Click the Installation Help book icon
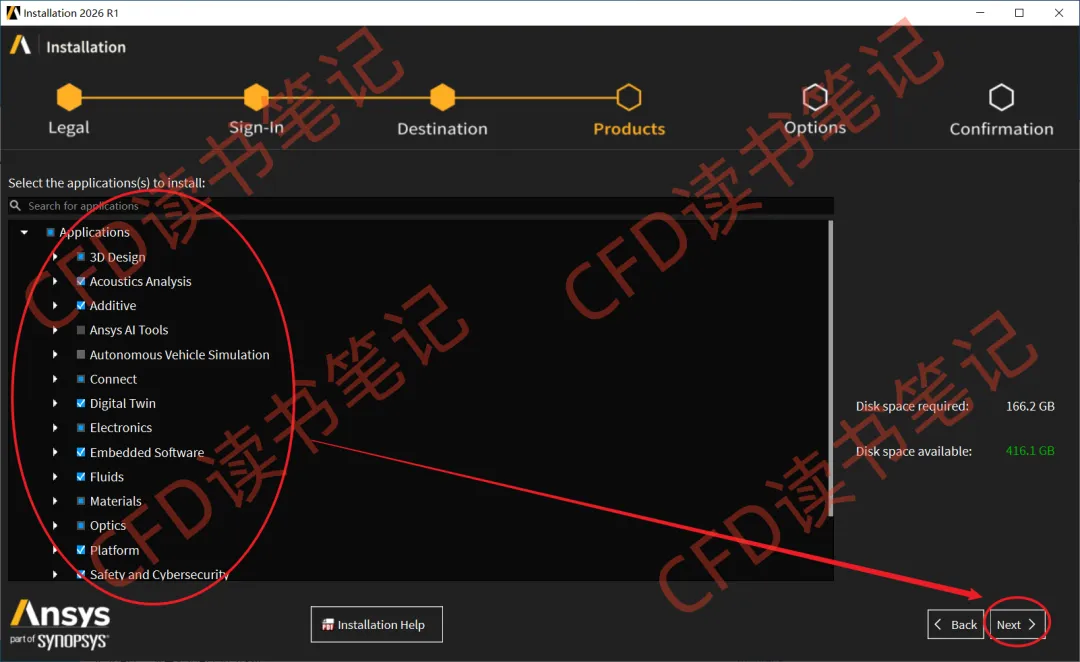 pyautogui.click(x=328, y=625)
